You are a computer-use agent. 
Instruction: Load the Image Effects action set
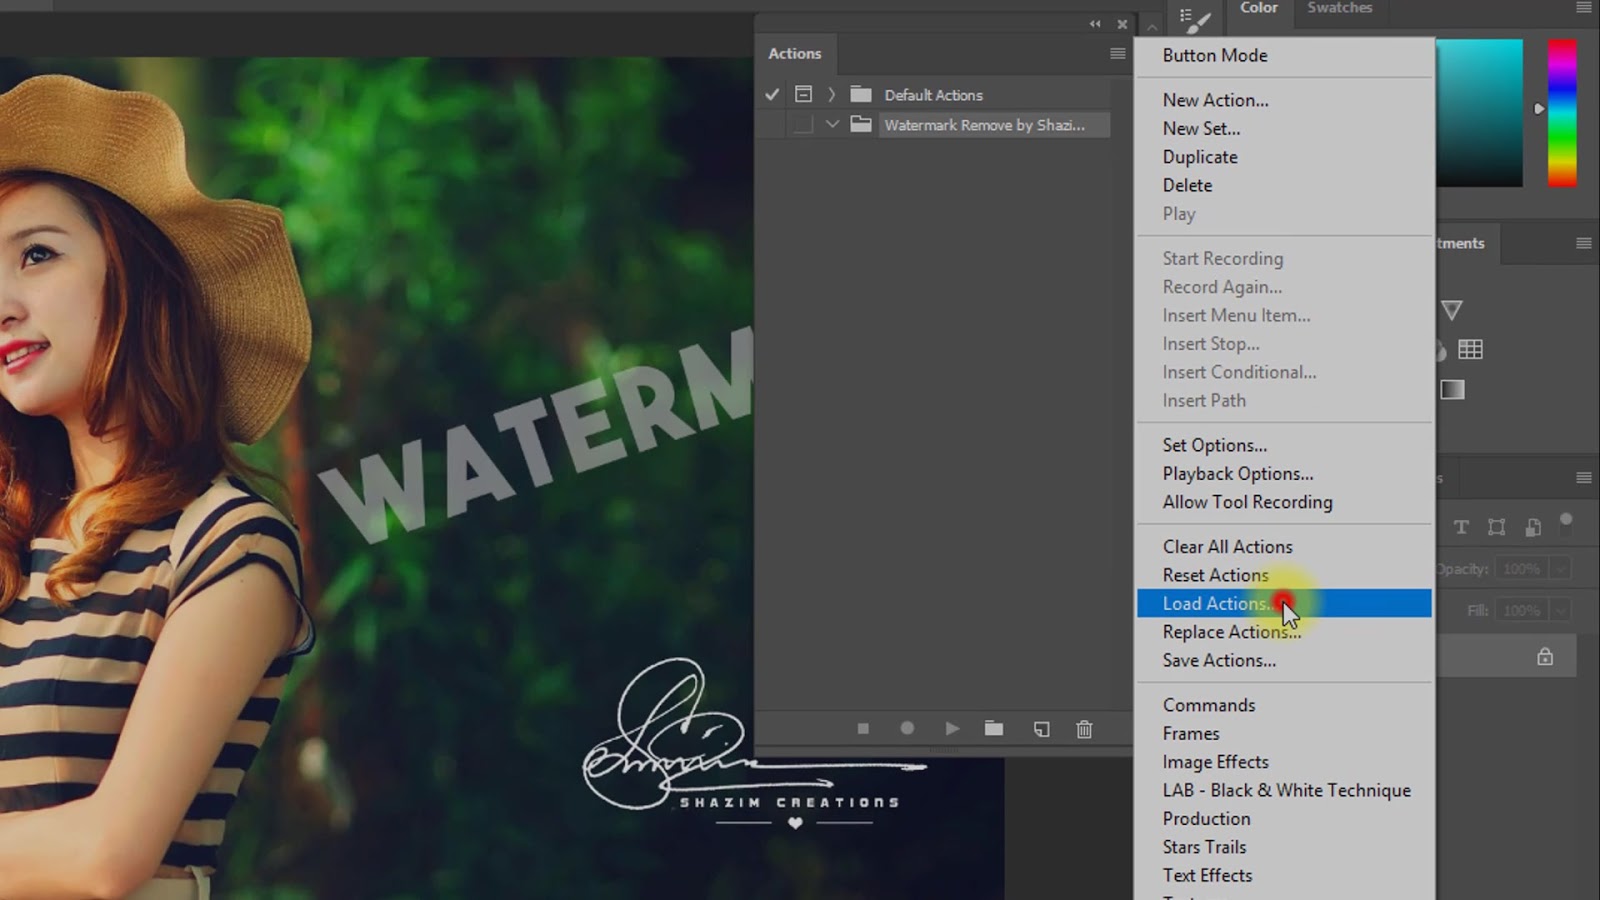1284,762
